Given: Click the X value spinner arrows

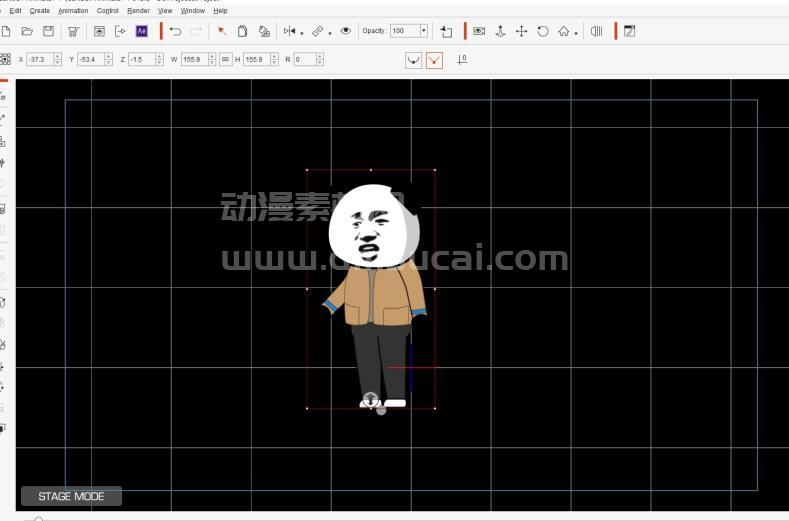Looking at the screenshot, I should pyautogui.click(x=58, y=59).
